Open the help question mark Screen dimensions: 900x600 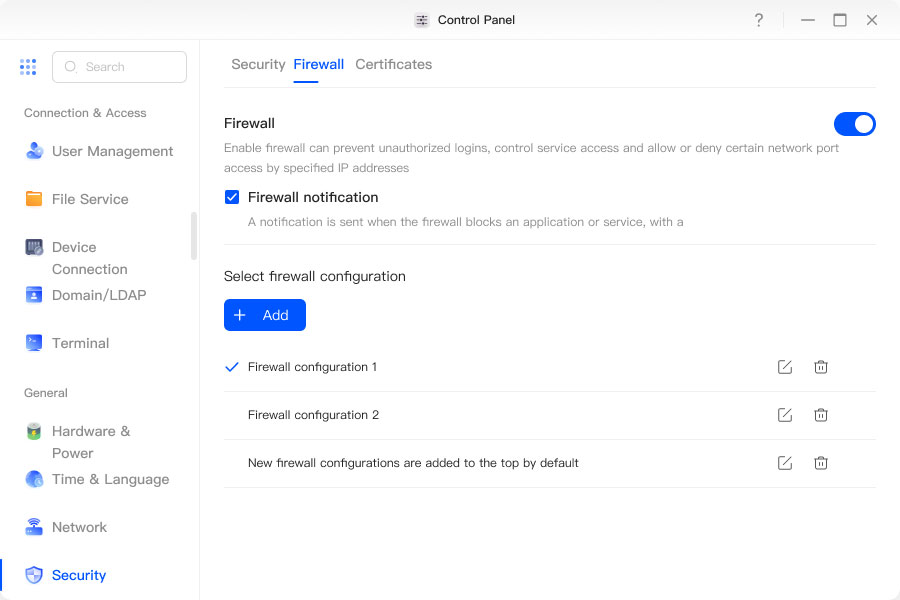coord(757,19)
